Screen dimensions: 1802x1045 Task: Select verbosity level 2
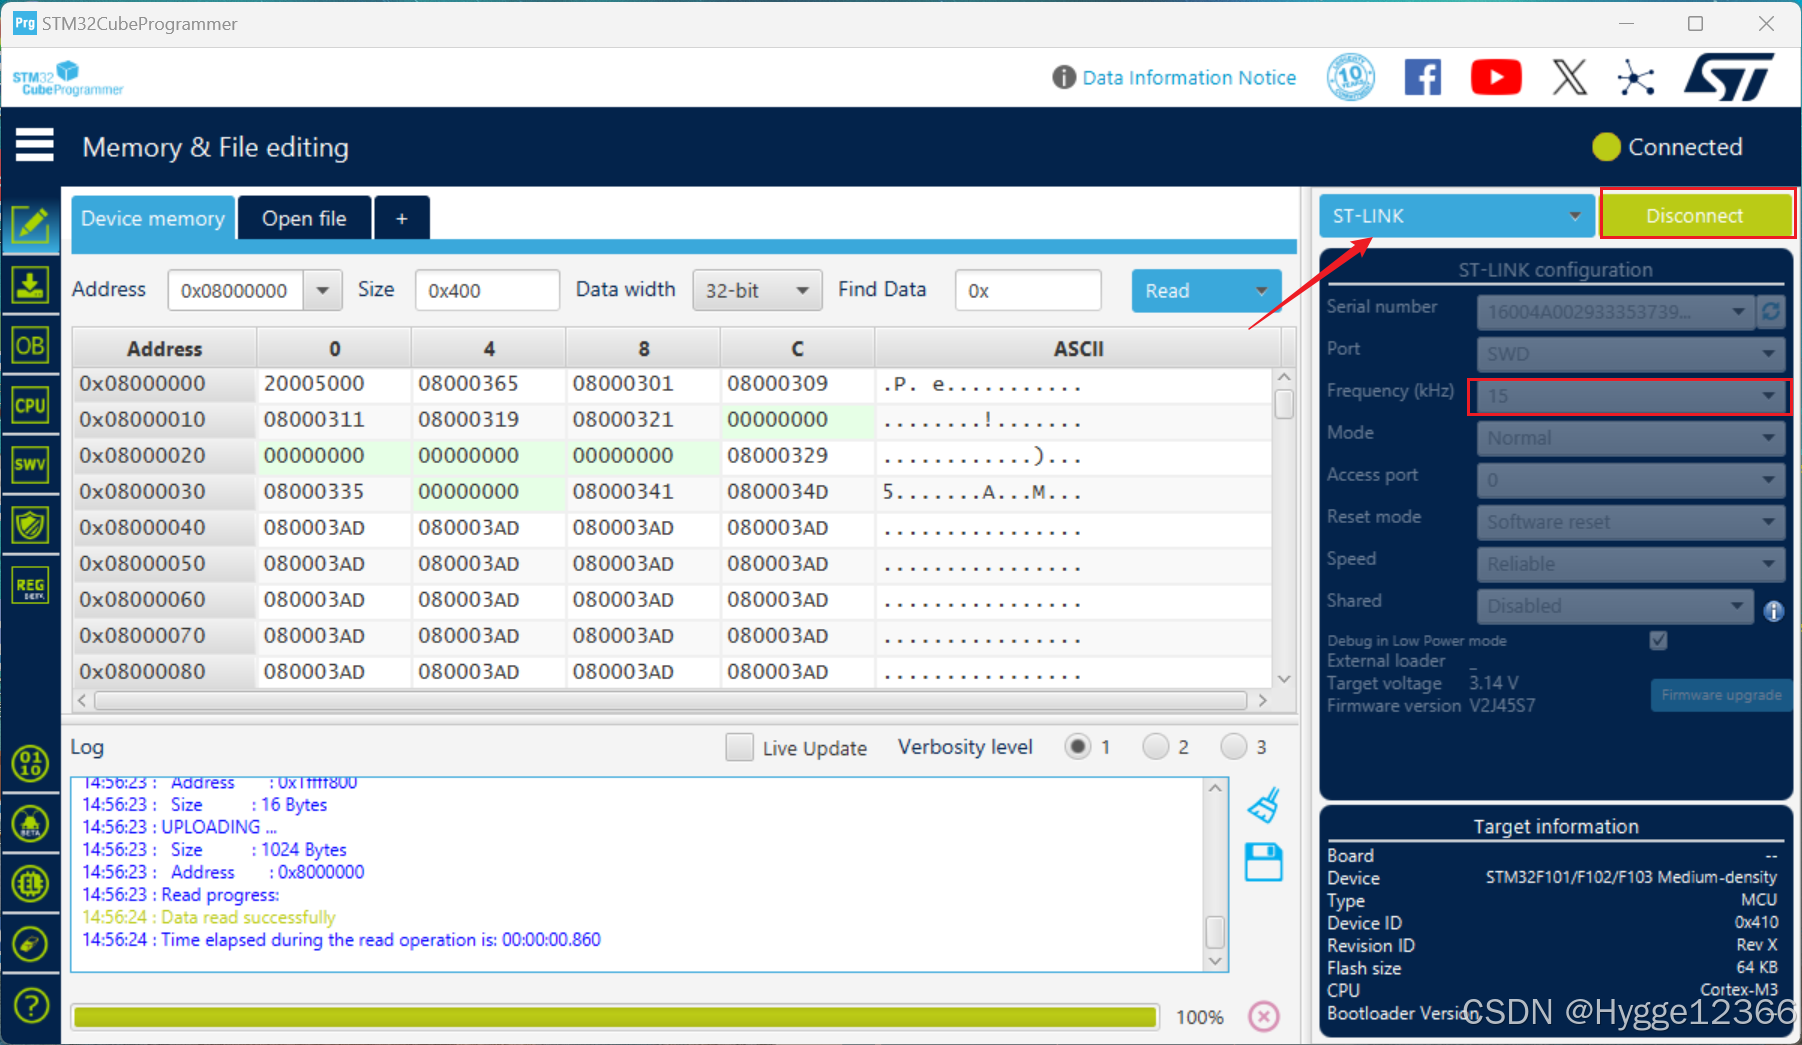[x=1155, y=747]
